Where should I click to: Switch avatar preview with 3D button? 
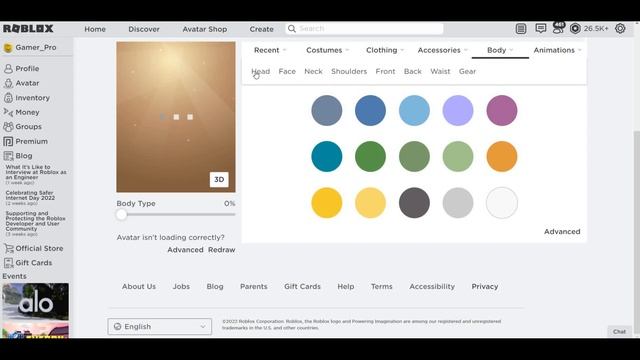coord(219,180)
